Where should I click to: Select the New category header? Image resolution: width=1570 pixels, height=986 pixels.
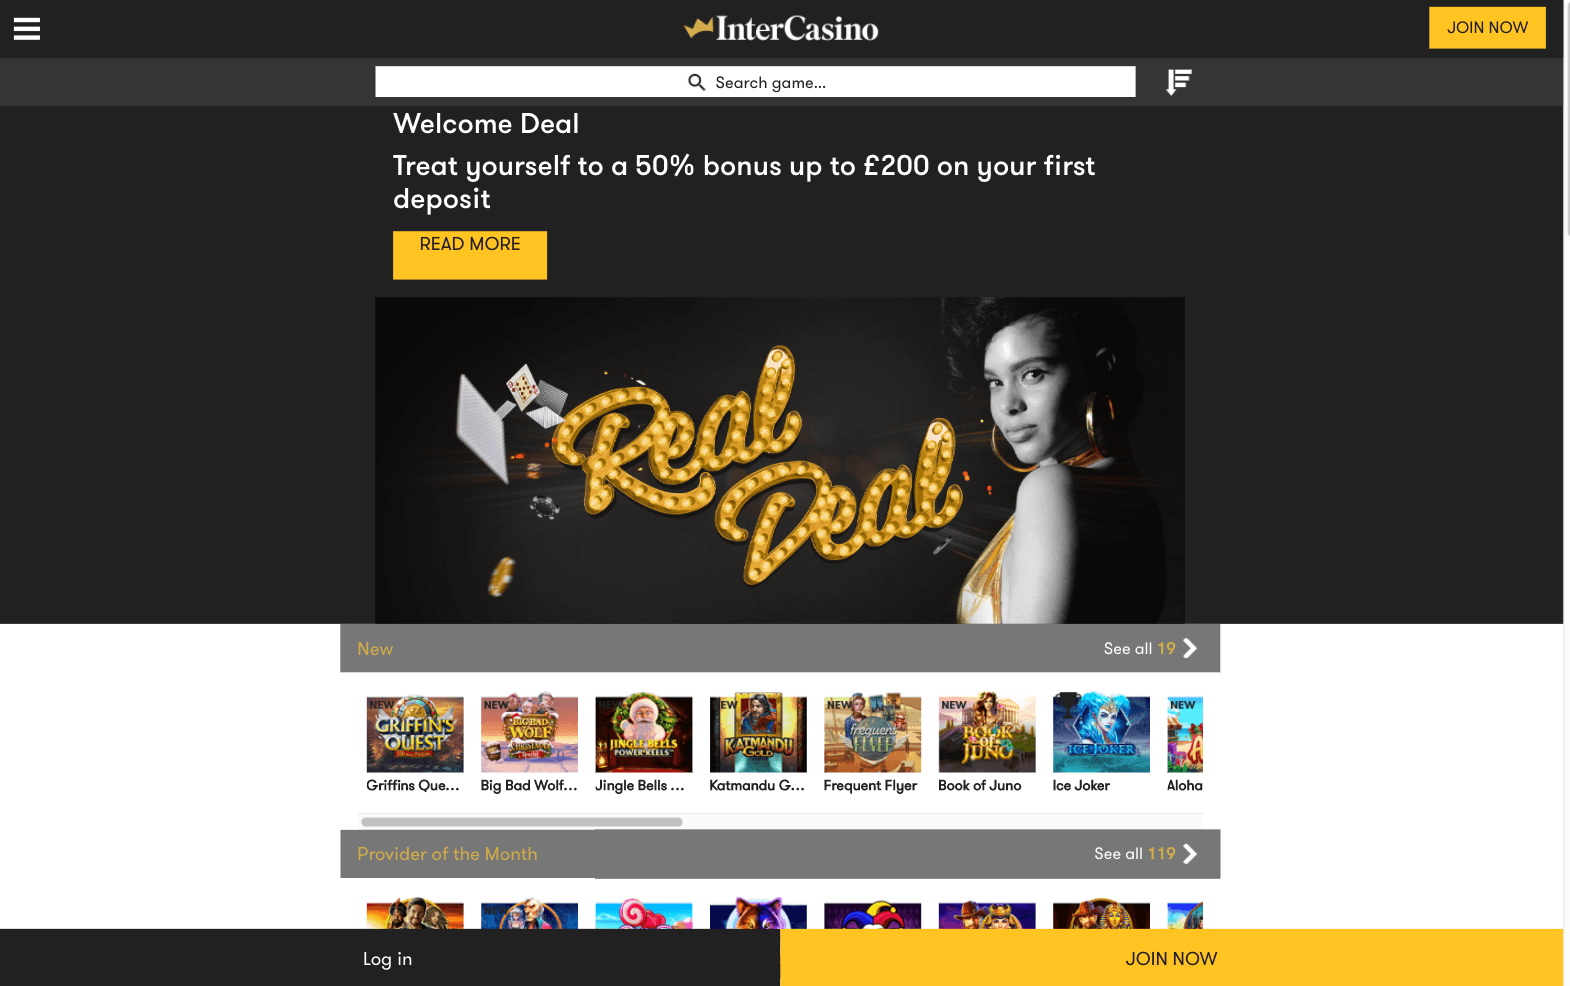click(x=375, y=649)
